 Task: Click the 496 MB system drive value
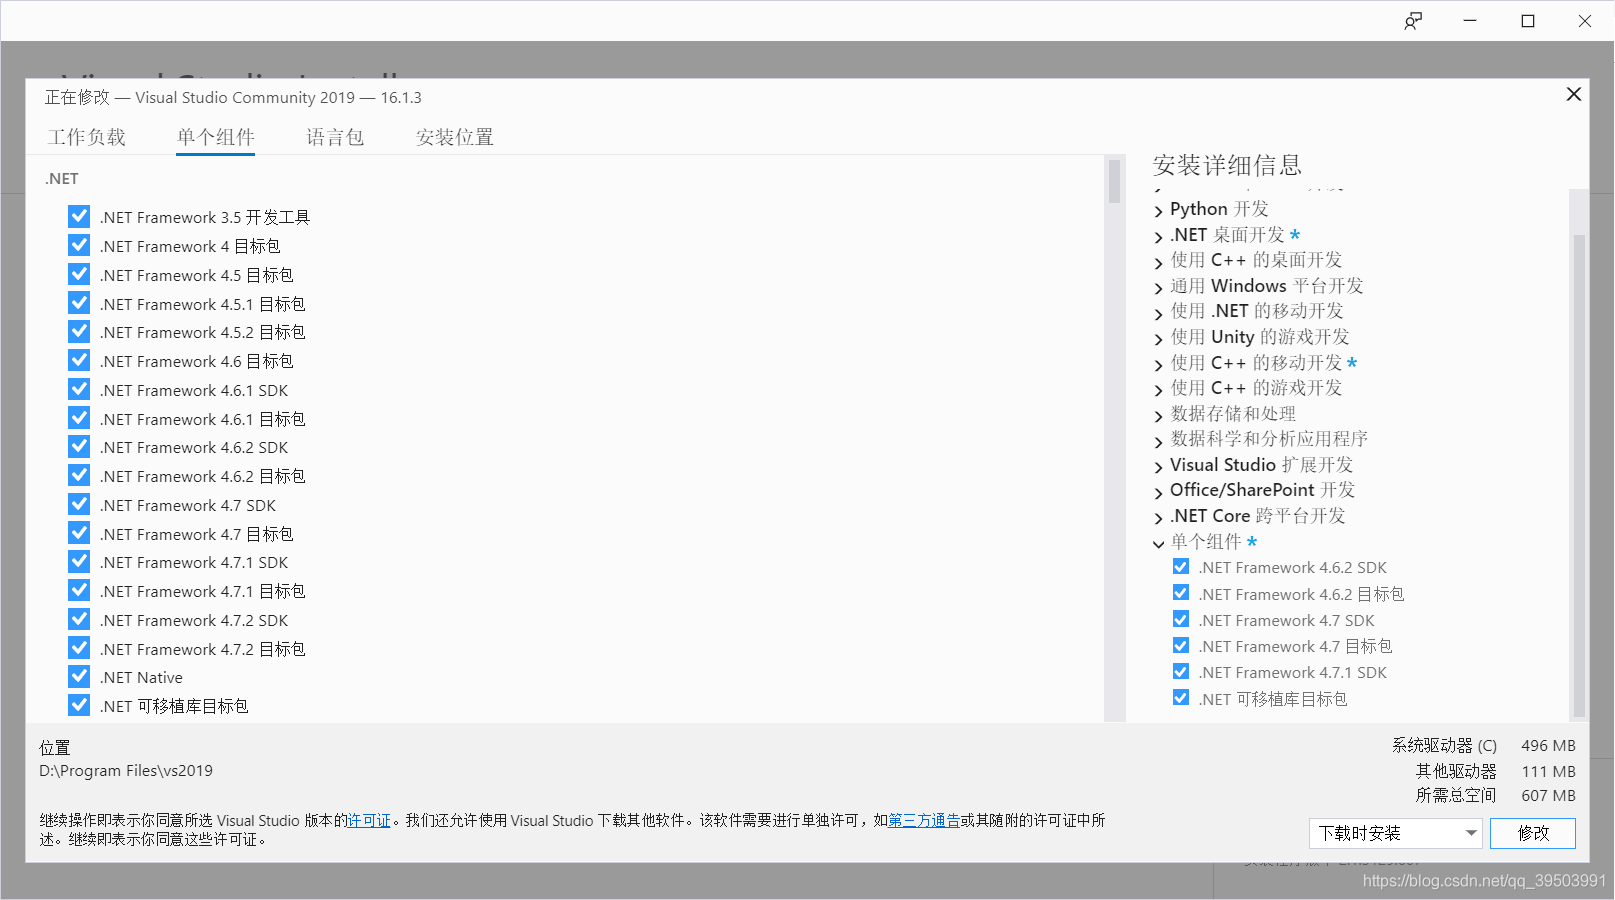click(1548, 745)
